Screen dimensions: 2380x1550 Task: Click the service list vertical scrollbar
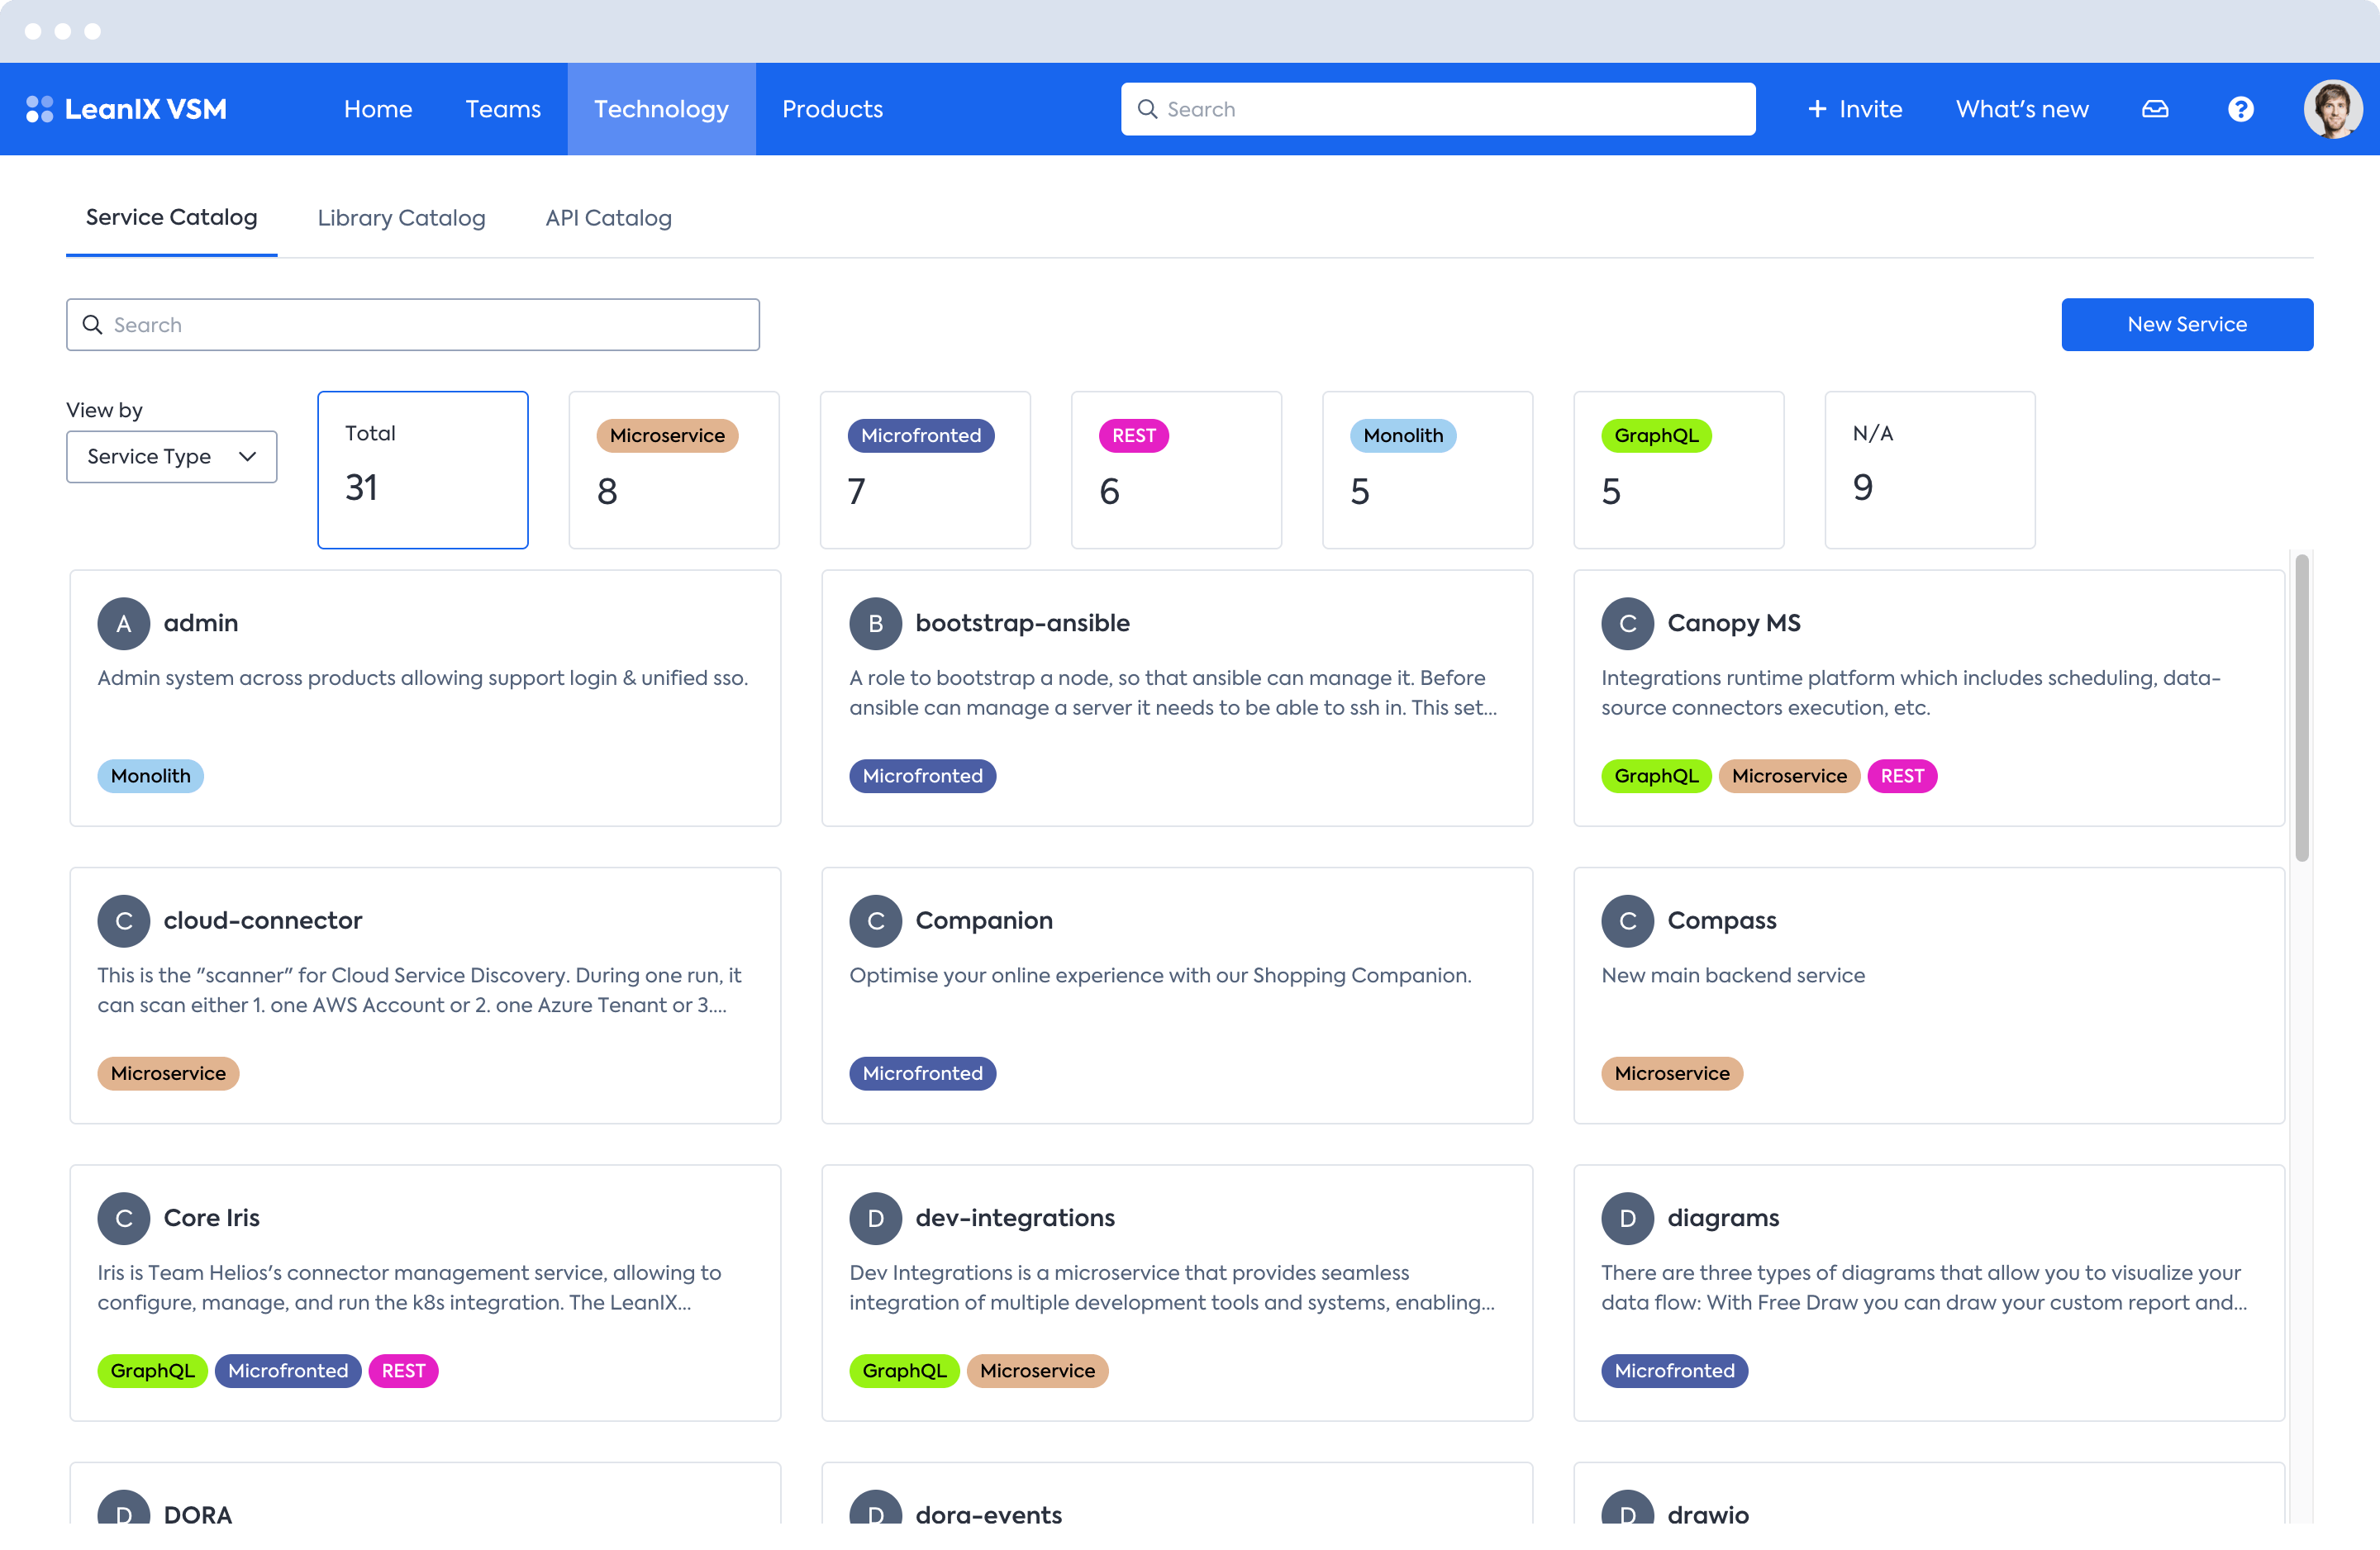click(x=2302, y=708)
